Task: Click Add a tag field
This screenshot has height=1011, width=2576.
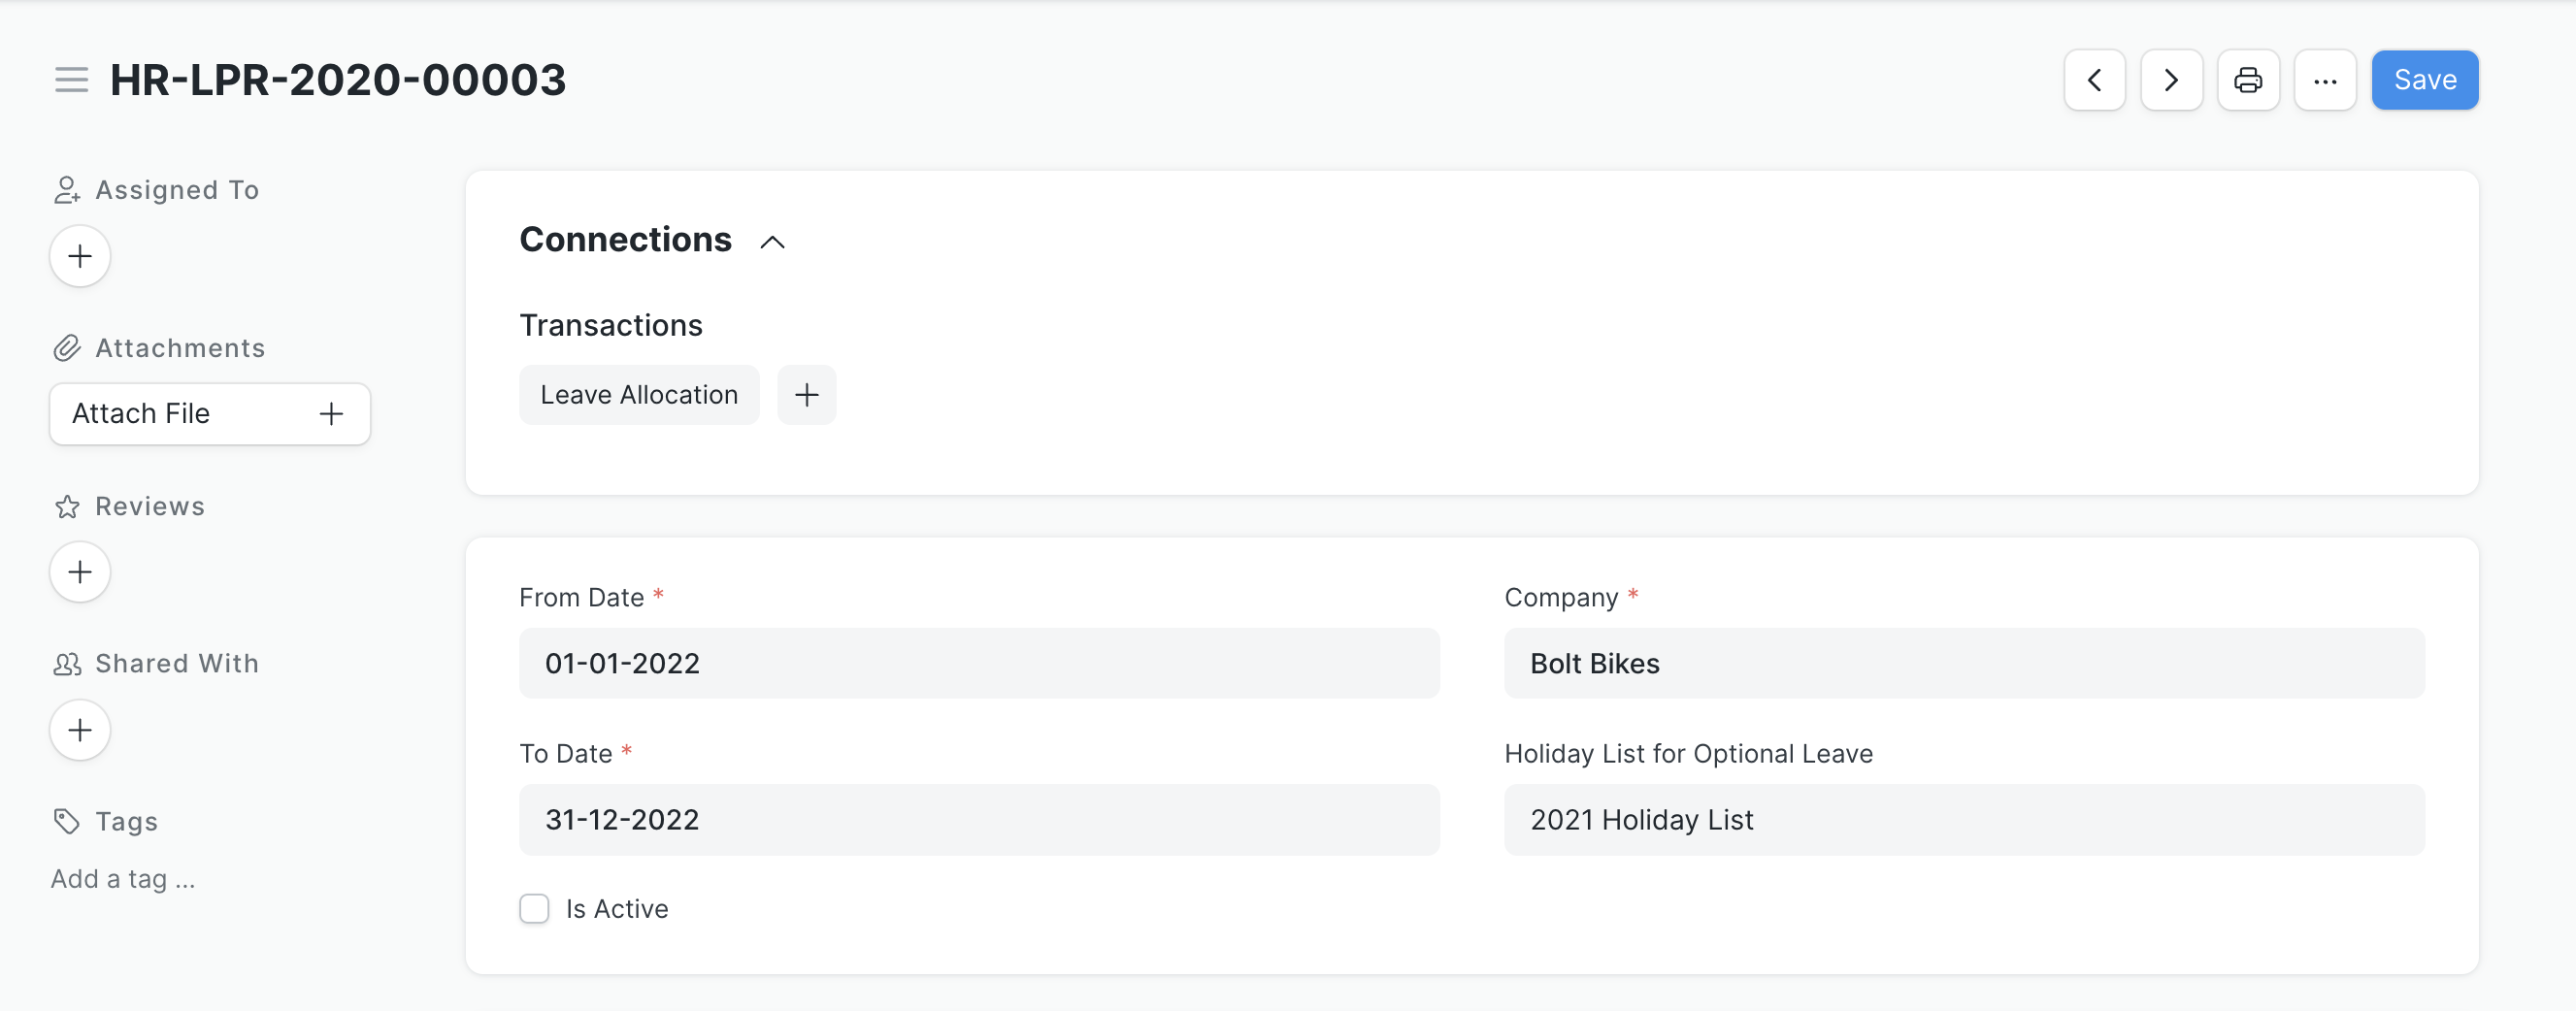Action: tap(123, 880)
